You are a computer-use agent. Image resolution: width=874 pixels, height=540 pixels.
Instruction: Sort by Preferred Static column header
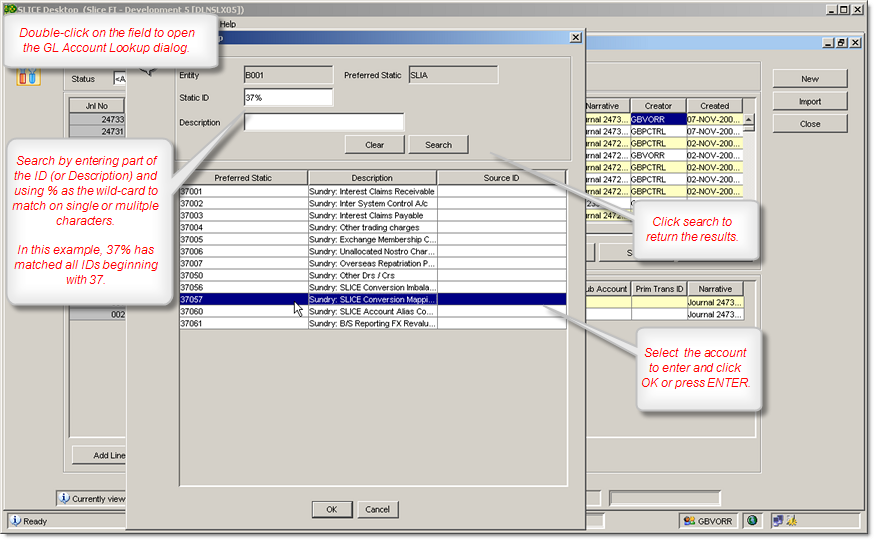243,178
